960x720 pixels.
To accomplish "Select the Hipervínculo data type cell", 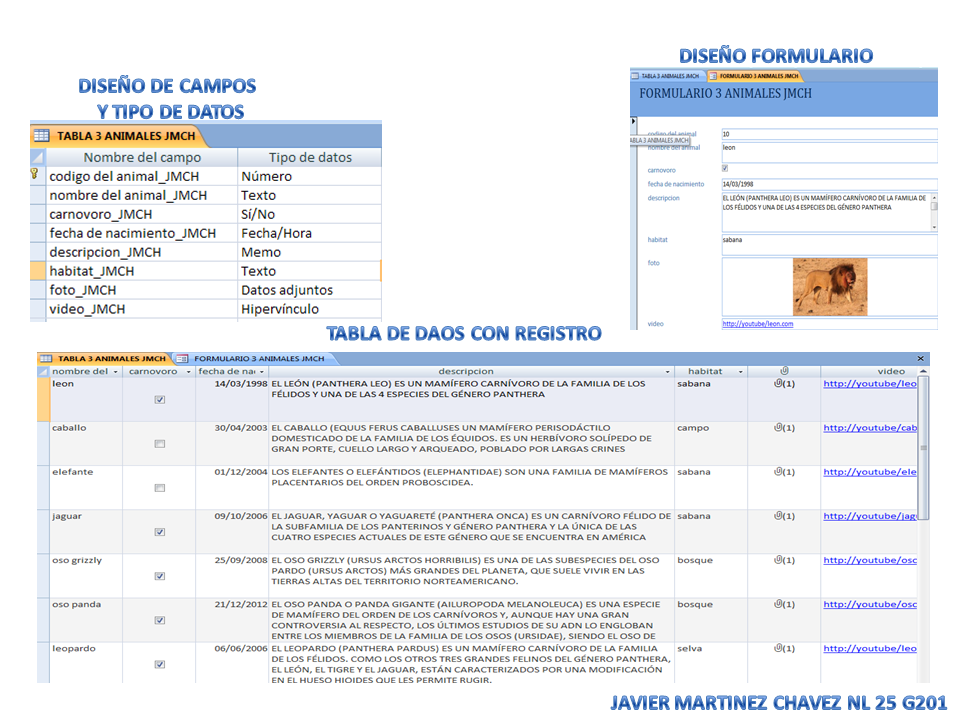I will [309, 309].
